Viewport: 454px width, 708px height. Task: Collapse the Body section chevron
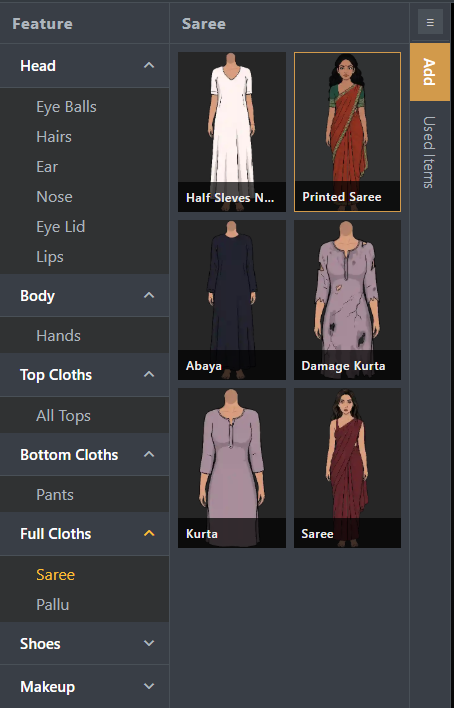(149, 295)
